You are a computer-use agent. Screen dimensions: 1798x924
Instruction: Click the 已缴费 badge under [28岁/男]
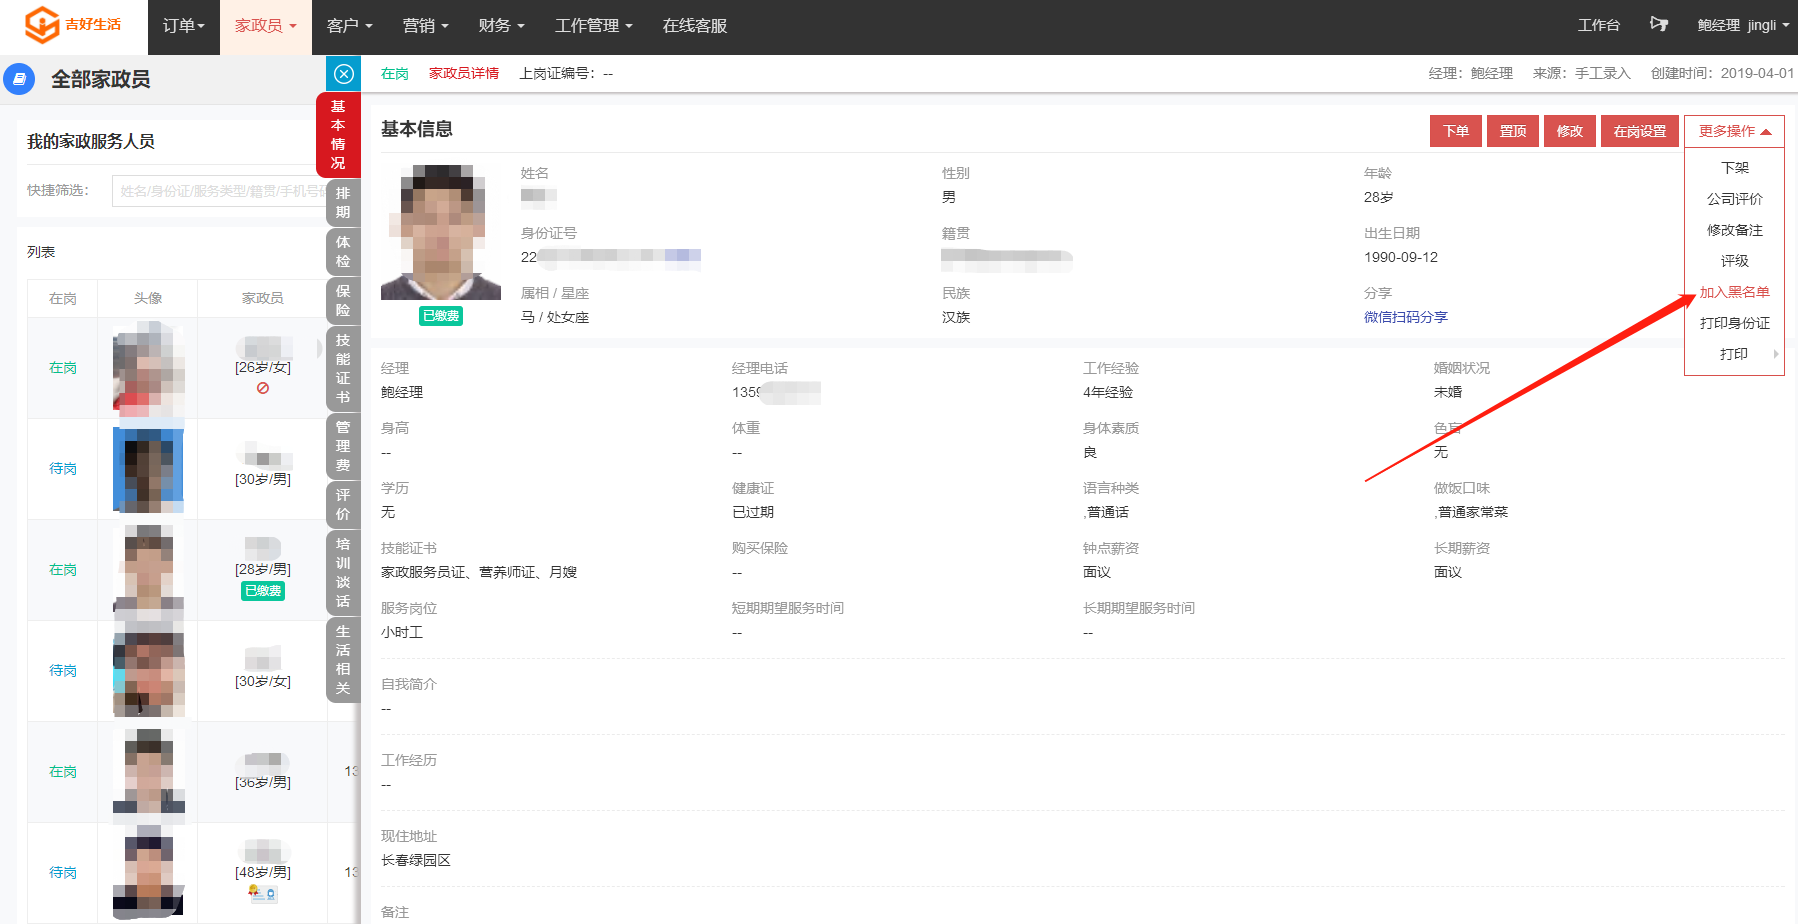point(263,591)
